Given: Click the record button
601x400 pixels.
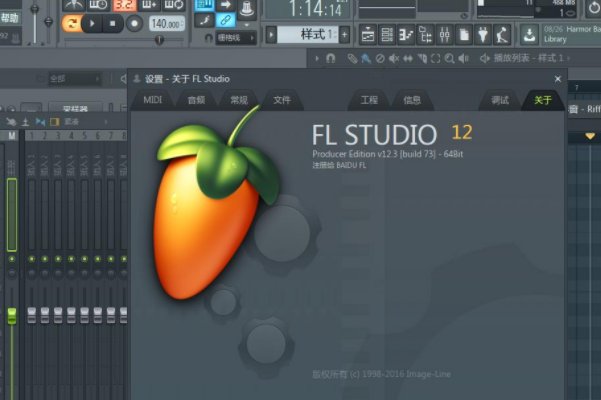Looking at the screenshot, I should (135, 23).
